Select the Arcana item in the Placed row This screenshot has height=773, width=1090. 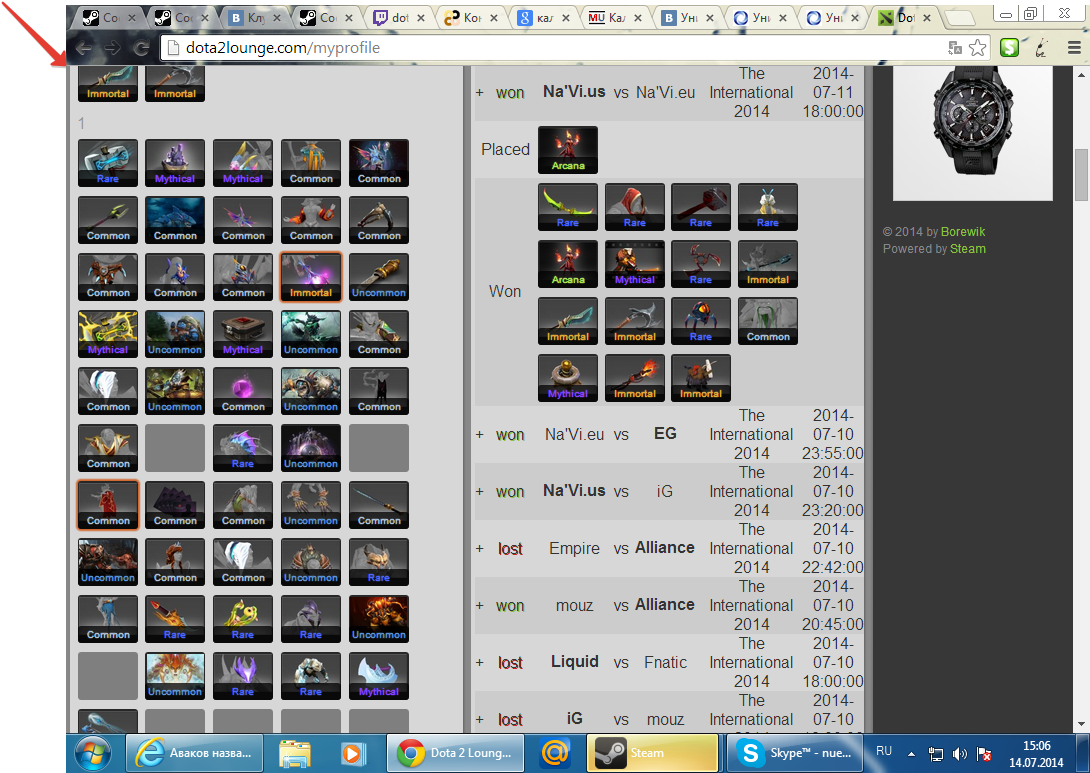pos(568,149)
